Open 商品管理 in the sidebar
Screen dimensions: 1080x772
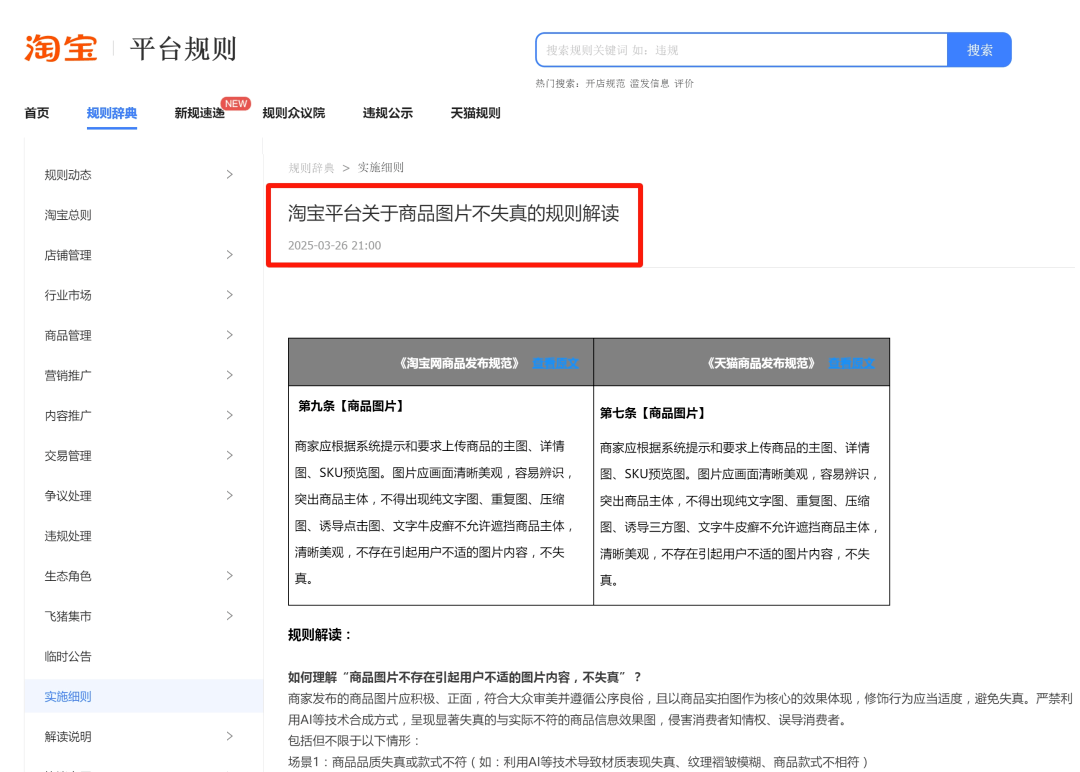pos(68,335)
